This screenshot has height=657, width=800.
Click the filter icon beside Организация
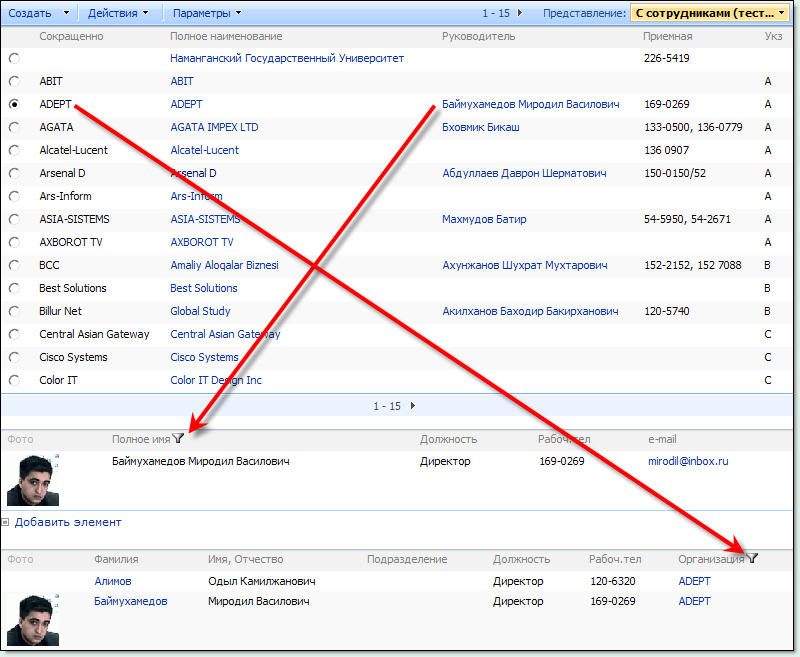[x=752, y=558]
